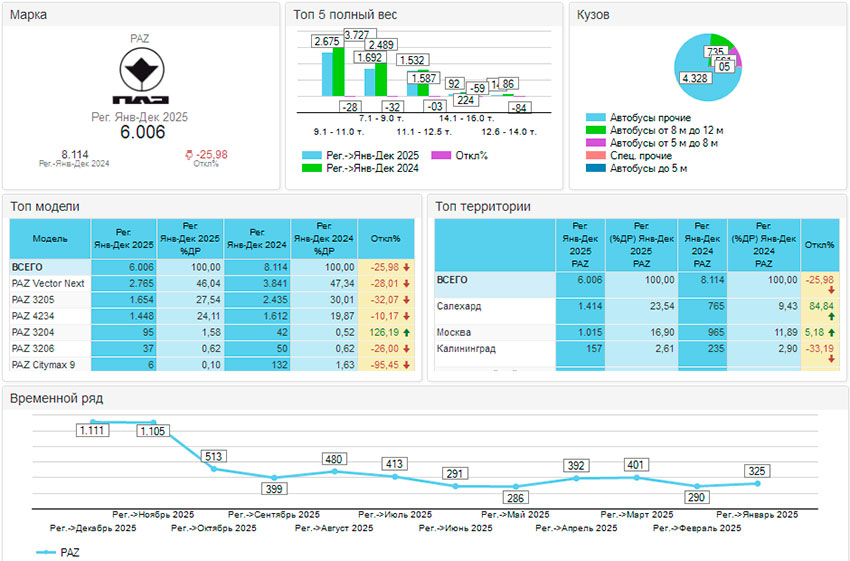850x561 pixels.
Task: Select PAZ Vector Next model row
Action: (x=48, y=284)
